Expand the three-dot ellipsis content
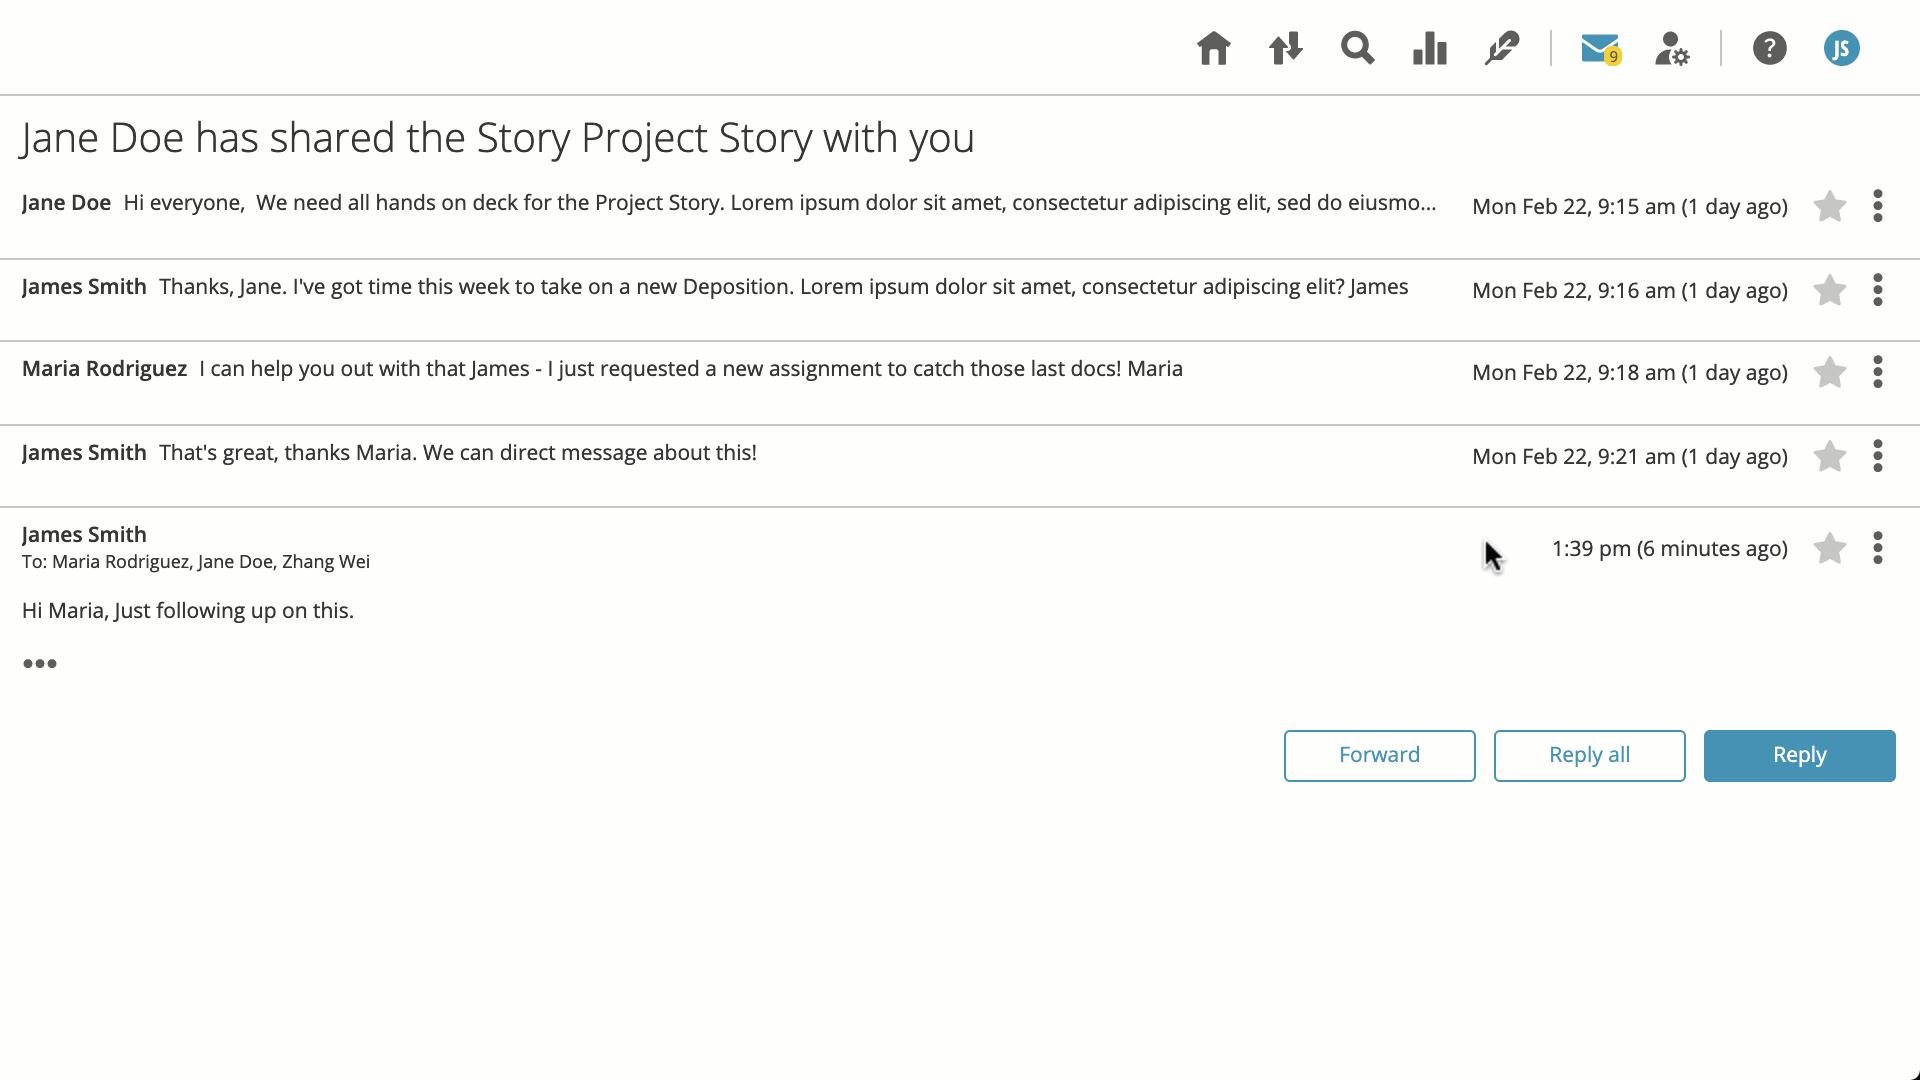The height and width of the screenshot is (1080, 1920). click(x=38, y=662)
